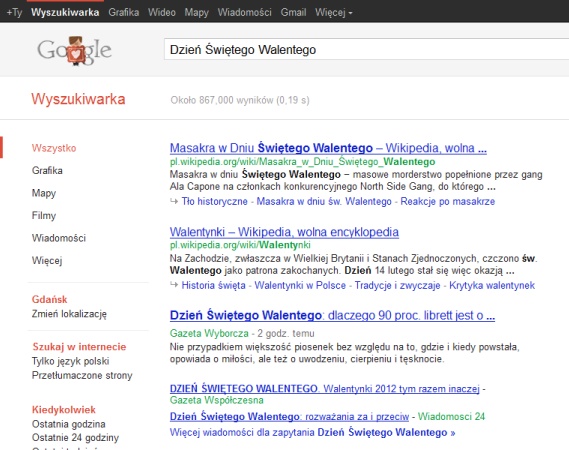
Task: Click the Około 867,000 wyników result count
Action: pos(240,100)
